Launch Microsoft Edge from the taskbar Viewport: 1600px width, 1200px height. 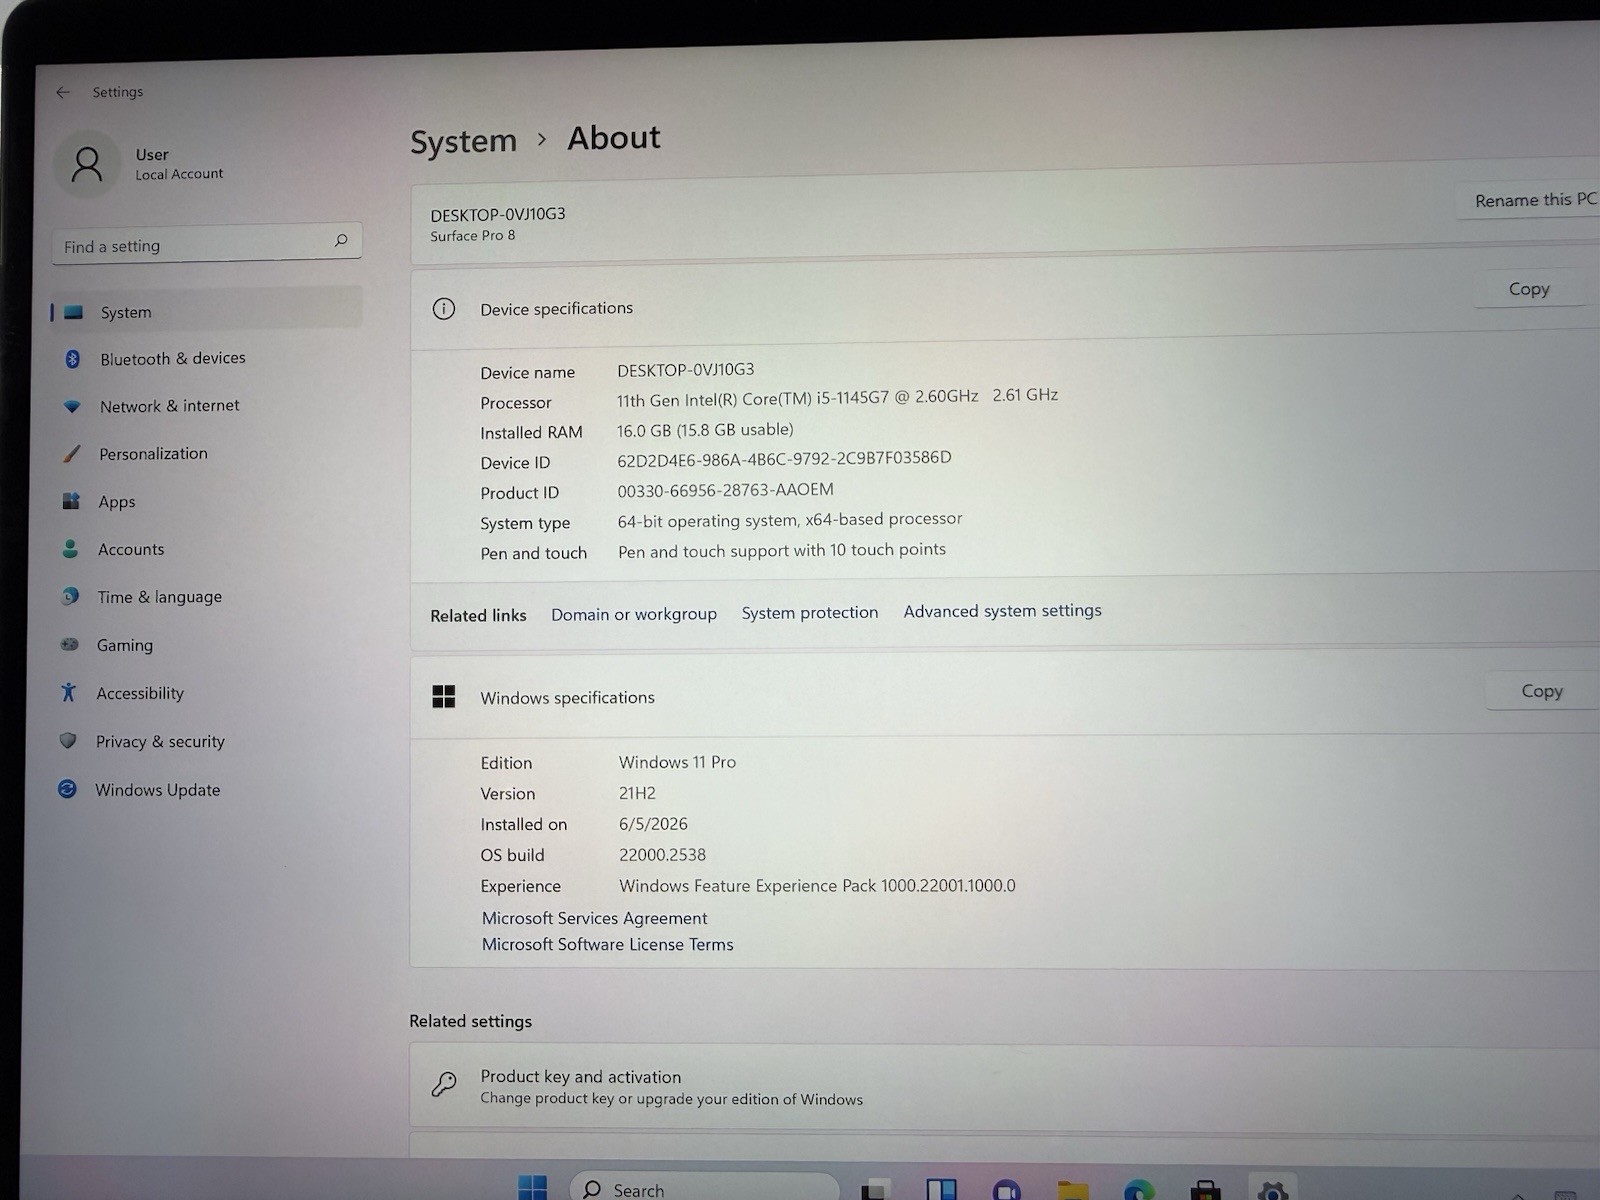pyautogui.click(x=1139, y=1190)
